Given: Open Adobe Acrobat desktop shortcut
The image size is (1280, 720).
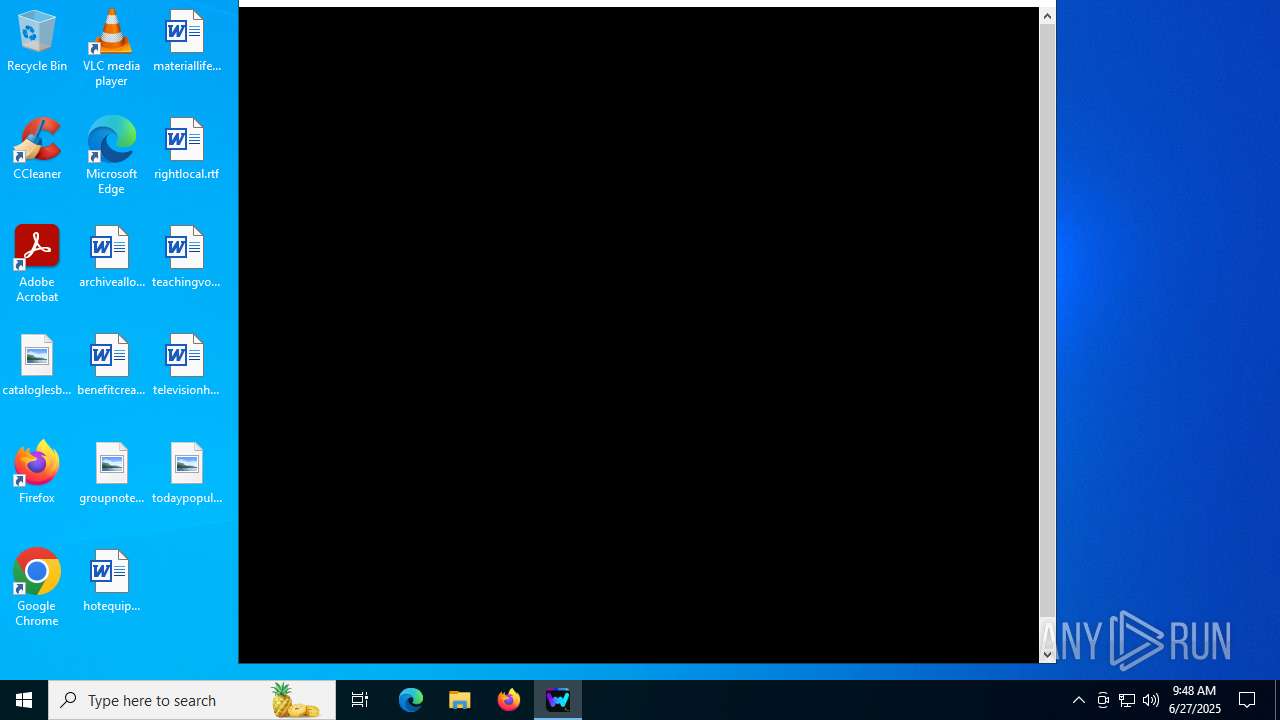Looking at the screenshot, I should click(x=37, y=264).
